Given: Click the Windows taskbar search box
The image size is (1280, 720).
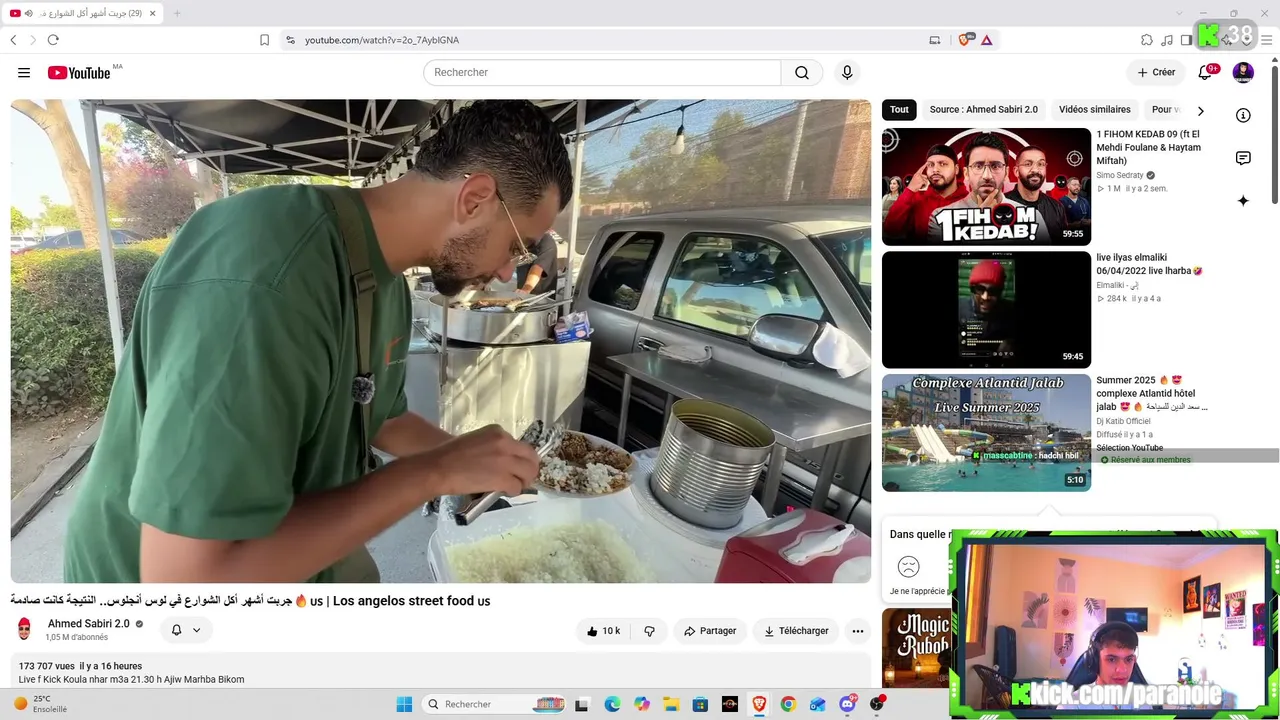Looking at the screenshot, I should pos(496,704).
